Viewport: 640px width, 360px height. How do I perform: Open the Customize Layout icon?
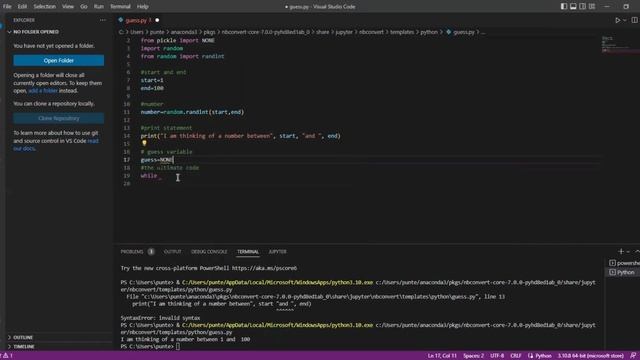(592, 7)
